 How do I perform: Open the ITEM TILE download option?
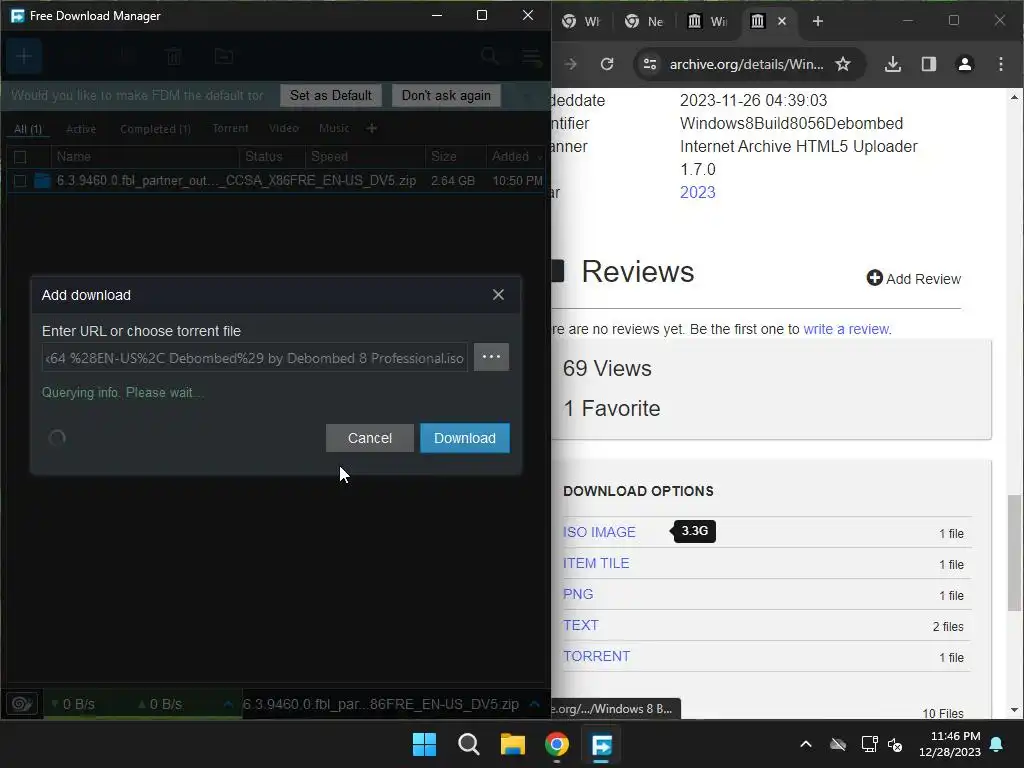coord(596,563)
